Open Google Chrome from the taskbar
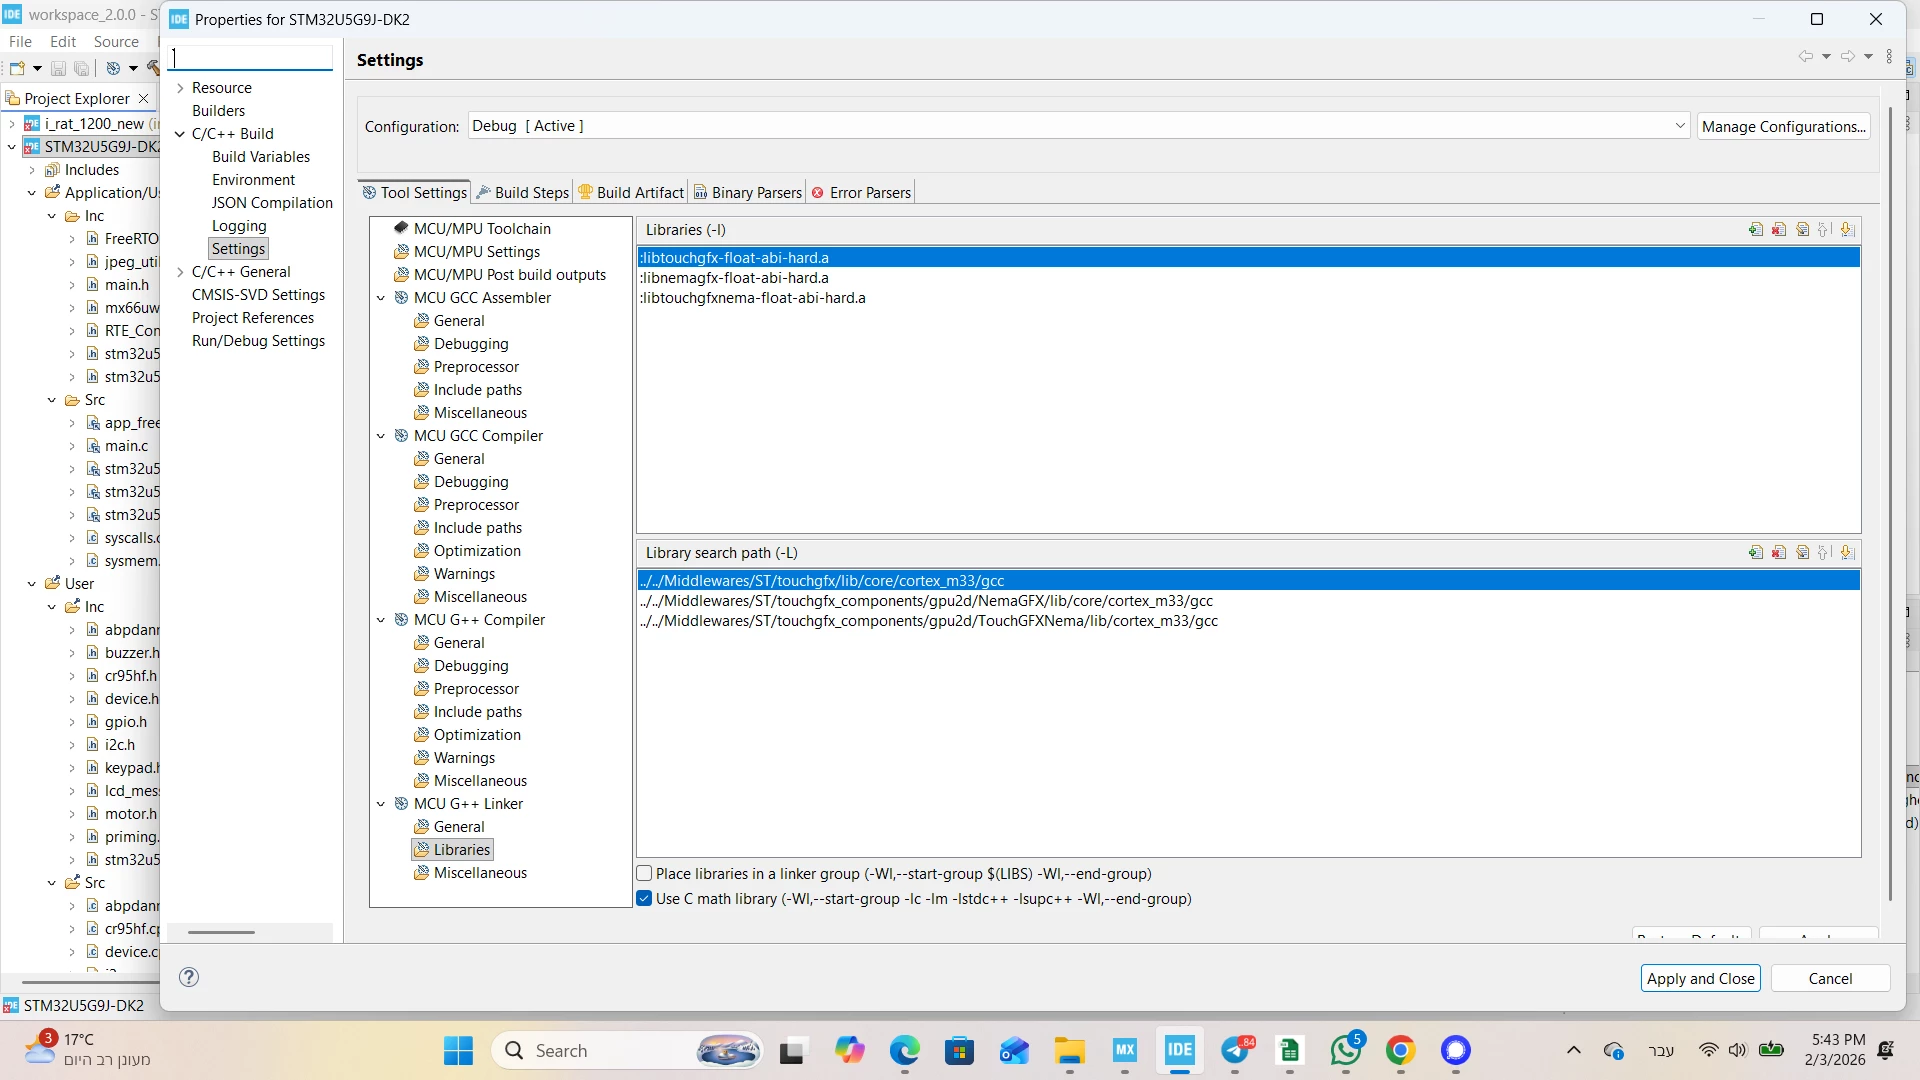Image resolution: width=1920 pixels, height=1080 pixels. (x=1400, y=1050)
